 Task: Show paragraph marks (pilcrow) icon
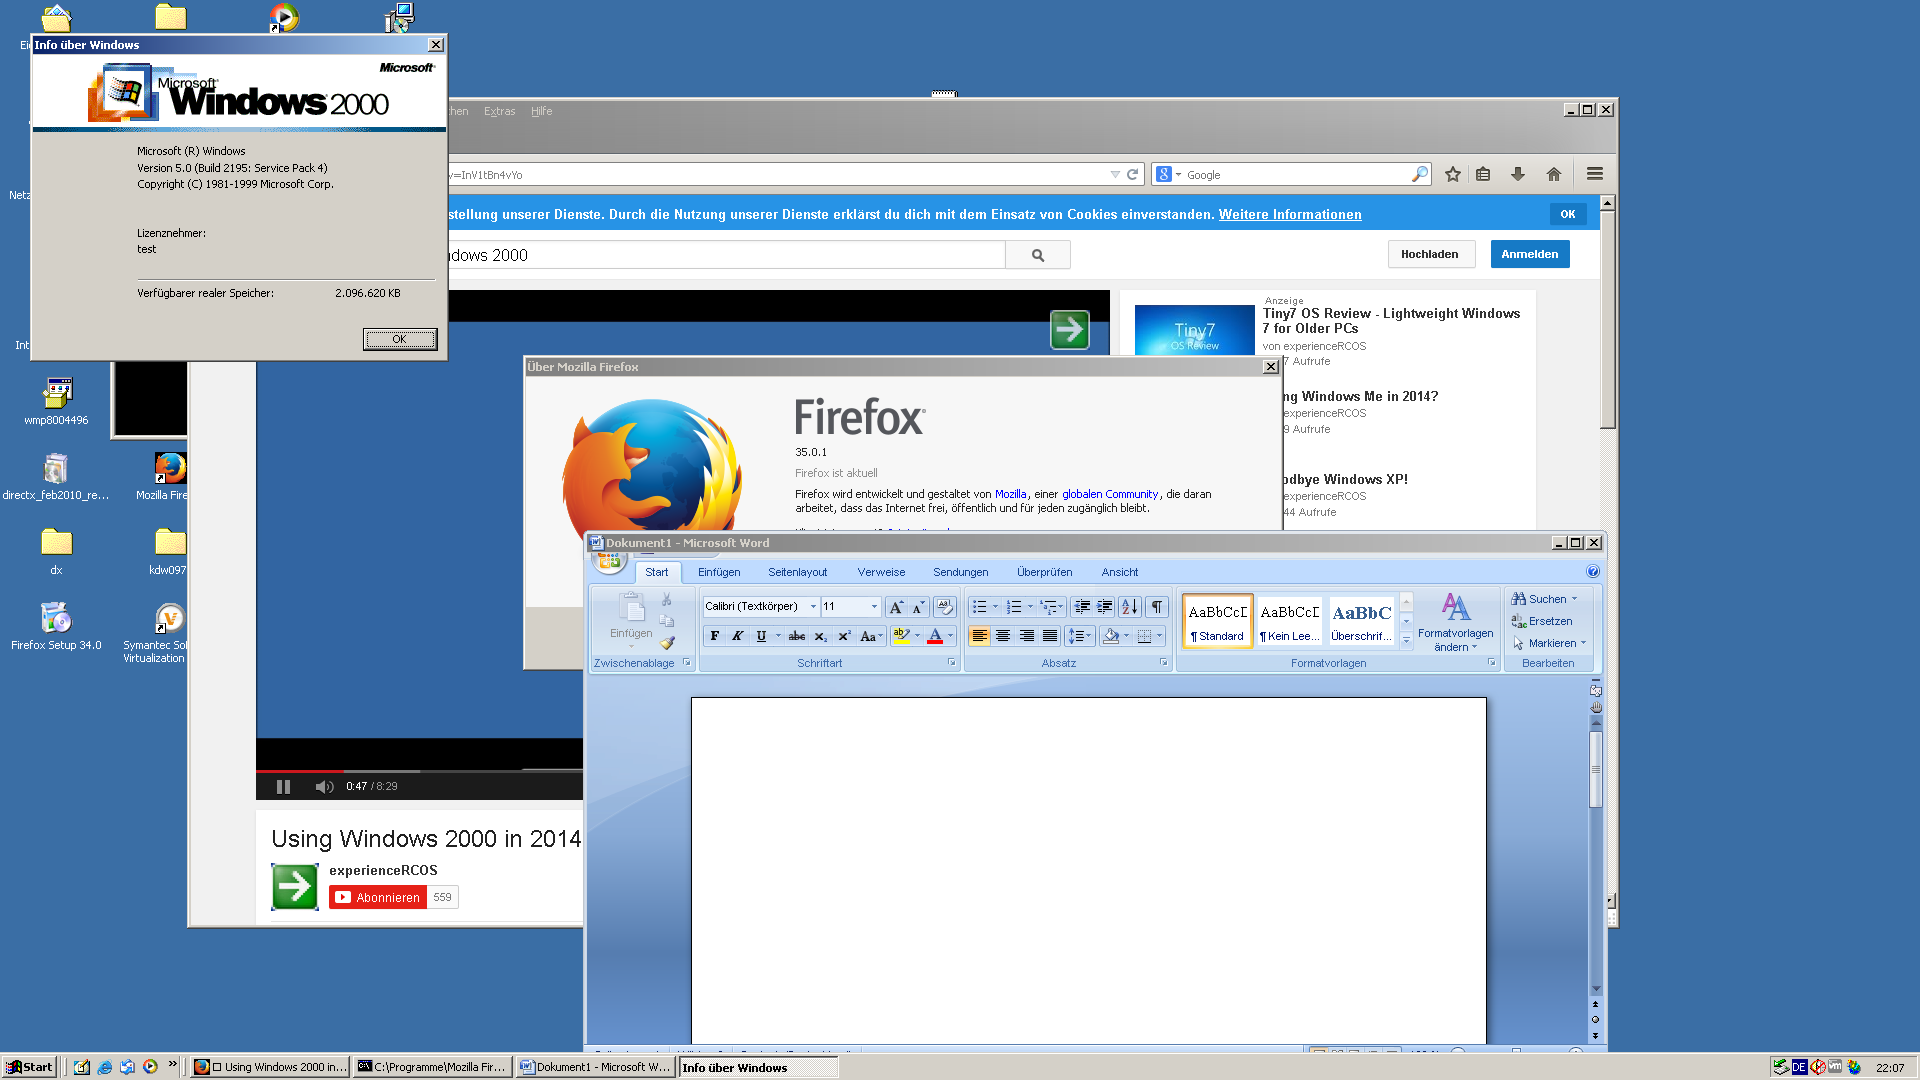pyautogui.click(x=1157, y=607)
